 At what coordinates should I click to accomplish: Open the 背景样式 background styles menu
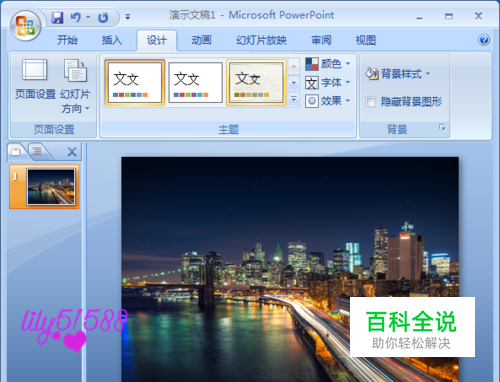pyautogui.click(x=398, y=74)
